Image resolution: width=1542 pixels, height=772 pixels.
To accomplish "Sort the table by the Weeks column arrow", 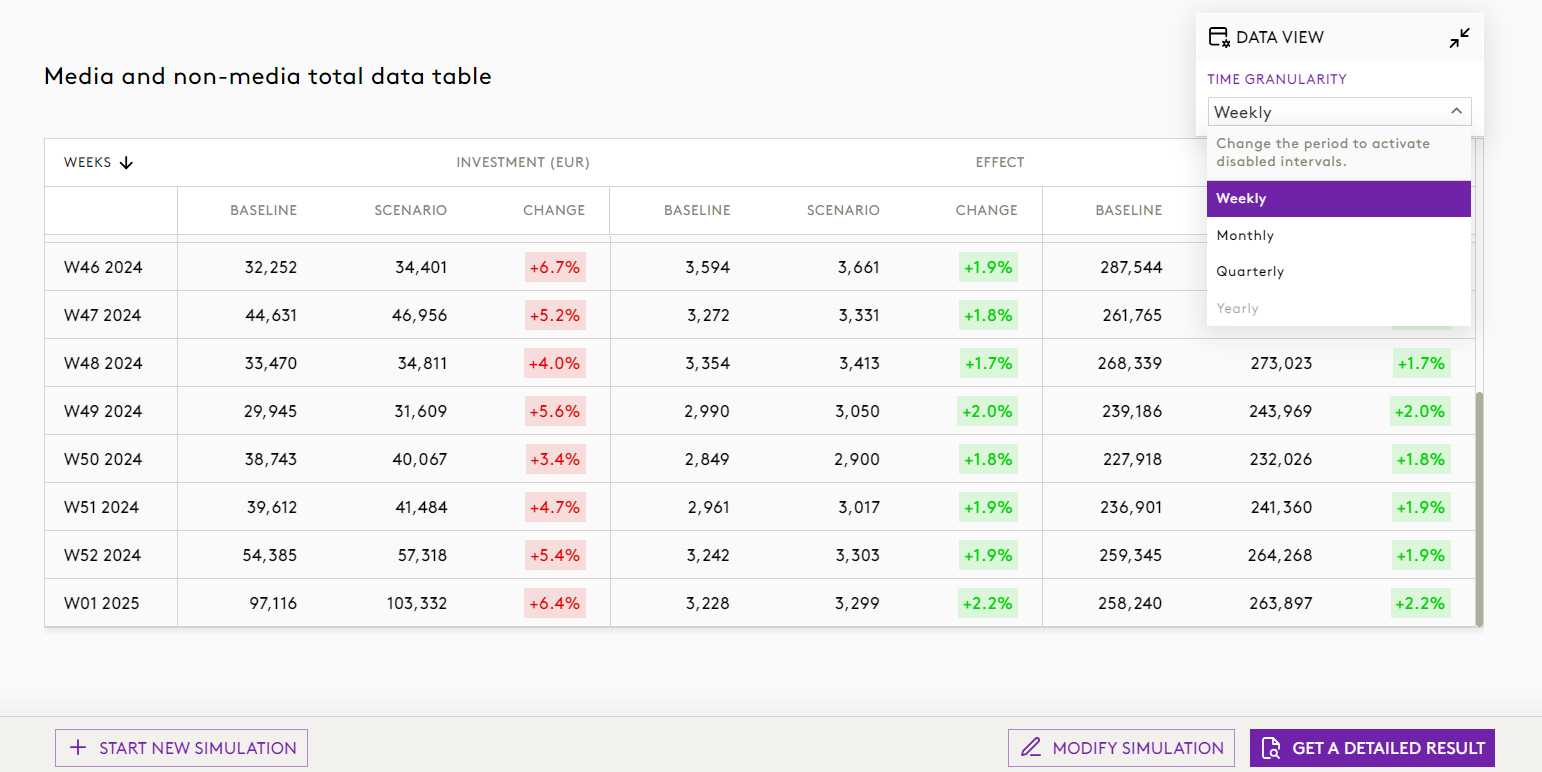I will point(126,163).
